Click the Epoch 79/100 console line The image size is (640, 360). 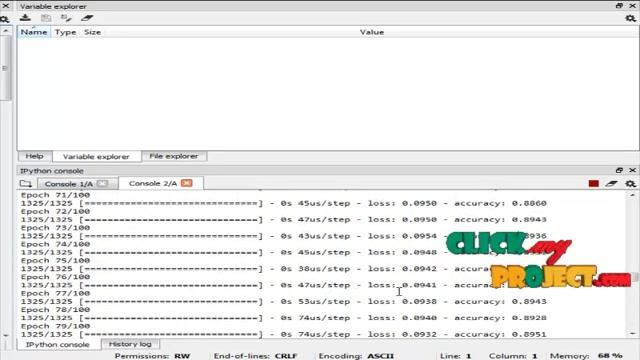(x=56, y=326)
